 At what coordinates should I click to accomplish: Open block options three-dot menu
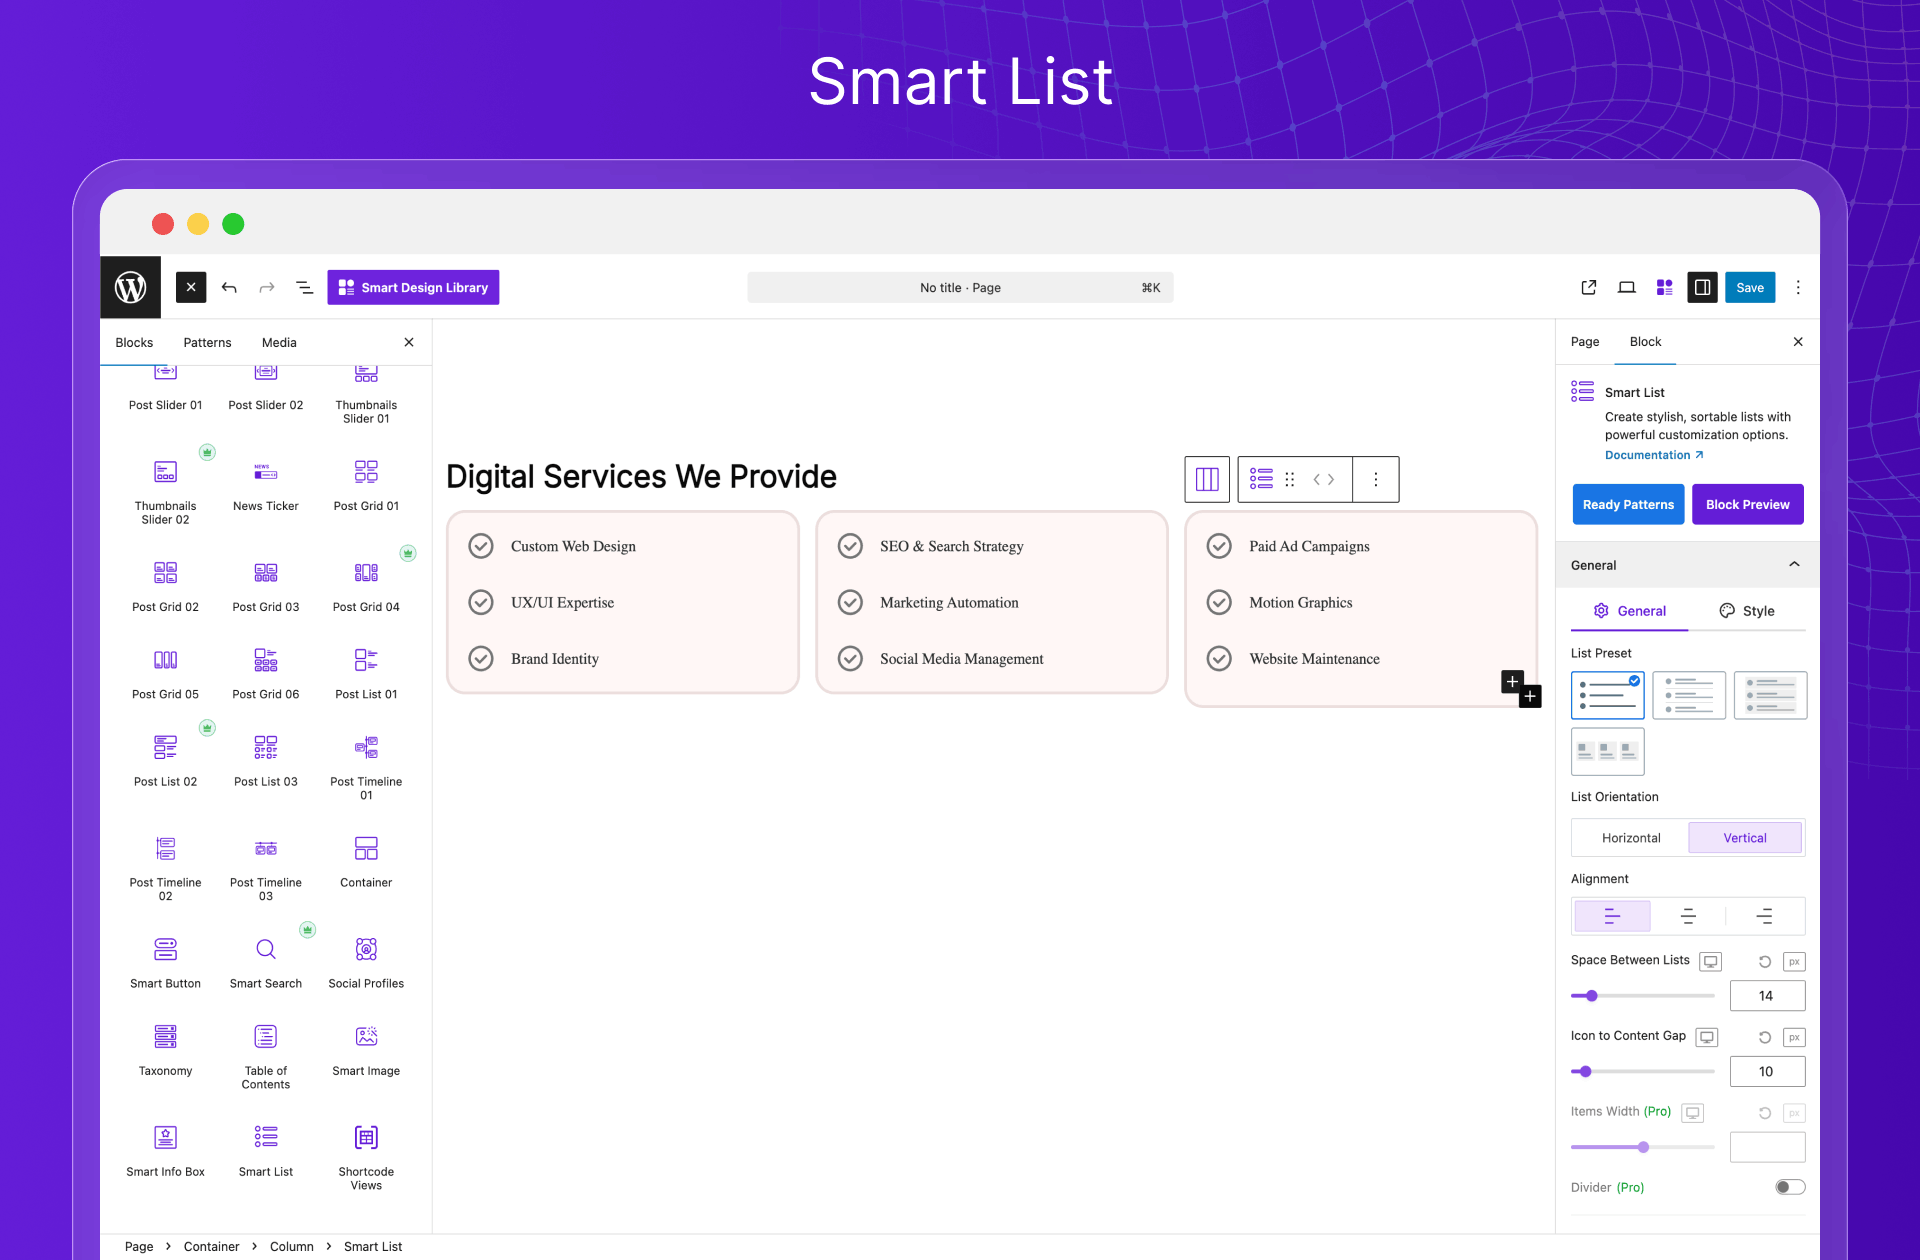click(x=1376, y=479)
